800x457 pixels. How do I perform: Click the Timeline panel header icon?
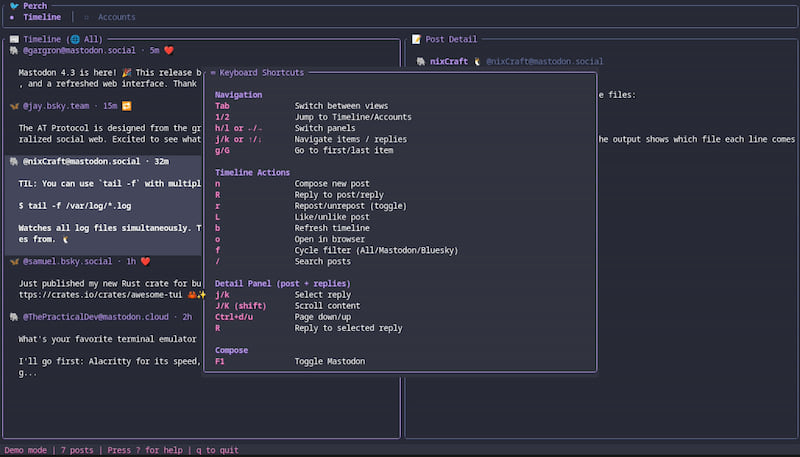14,39
